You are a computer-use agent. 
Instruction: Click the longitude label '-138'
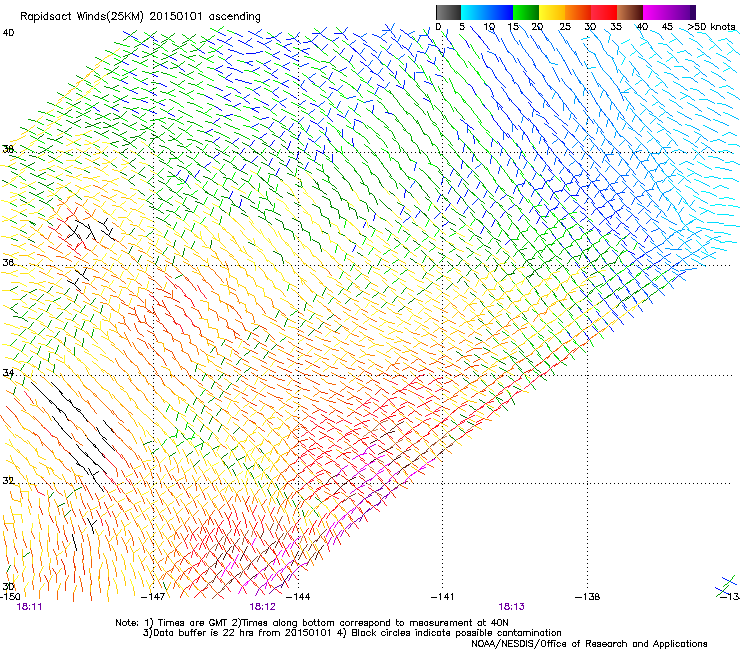tap(588, 597)
